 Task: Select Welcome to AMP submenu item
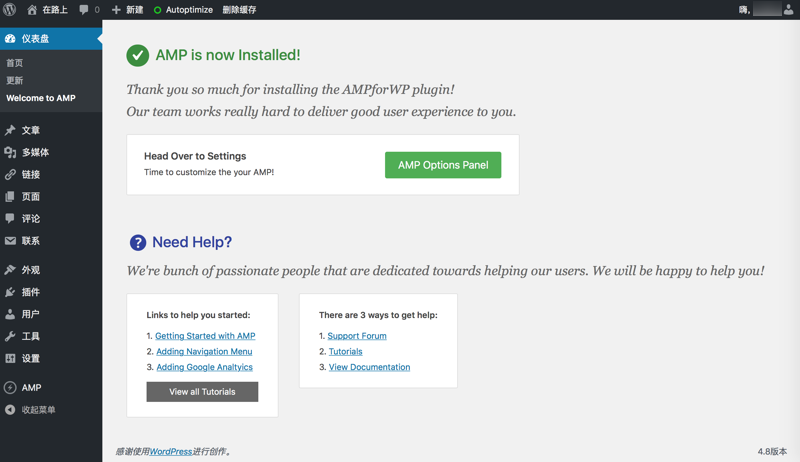pos(41,98)
